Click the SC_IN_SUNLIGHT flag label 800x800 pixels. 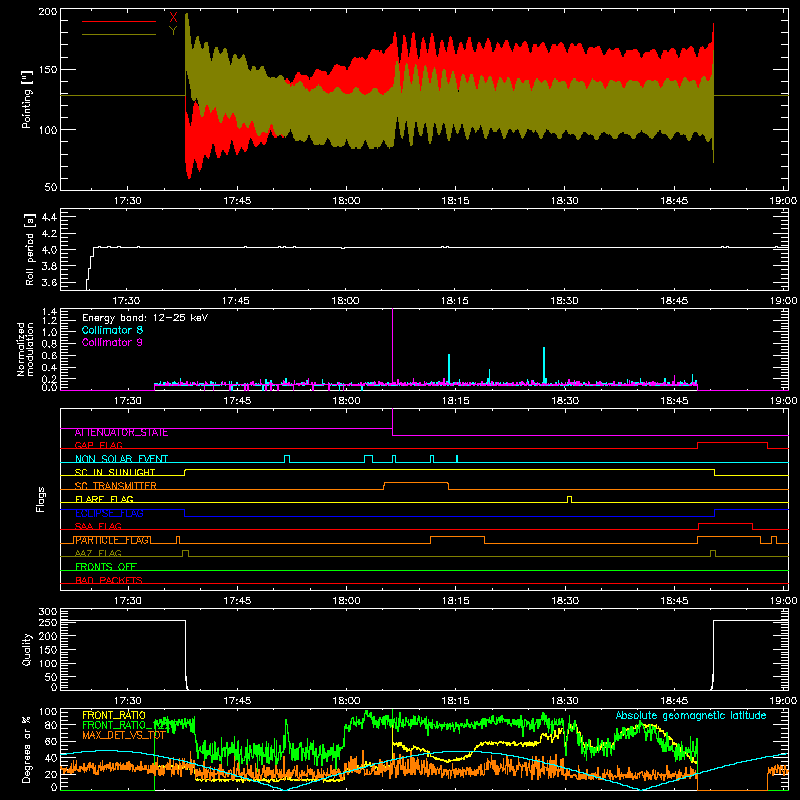click(x=115, y=472)
